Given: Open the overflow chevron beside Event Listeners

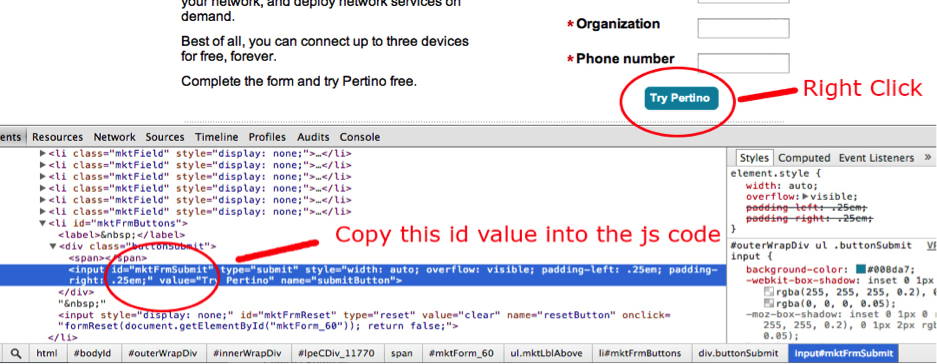Looking at the screenshot, I should point(927,158).
